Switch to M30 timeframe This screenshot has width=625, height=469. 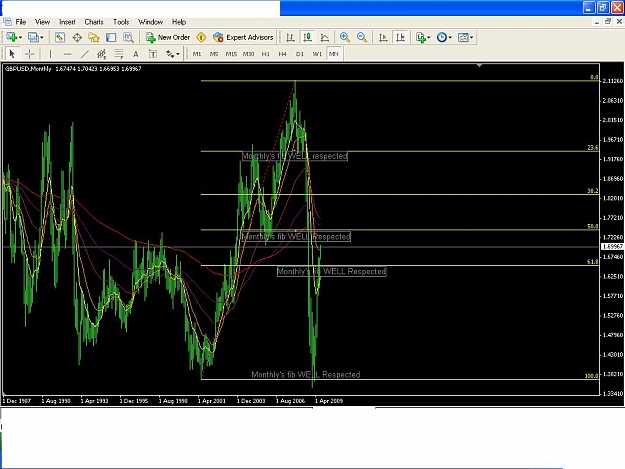point(248,54)
